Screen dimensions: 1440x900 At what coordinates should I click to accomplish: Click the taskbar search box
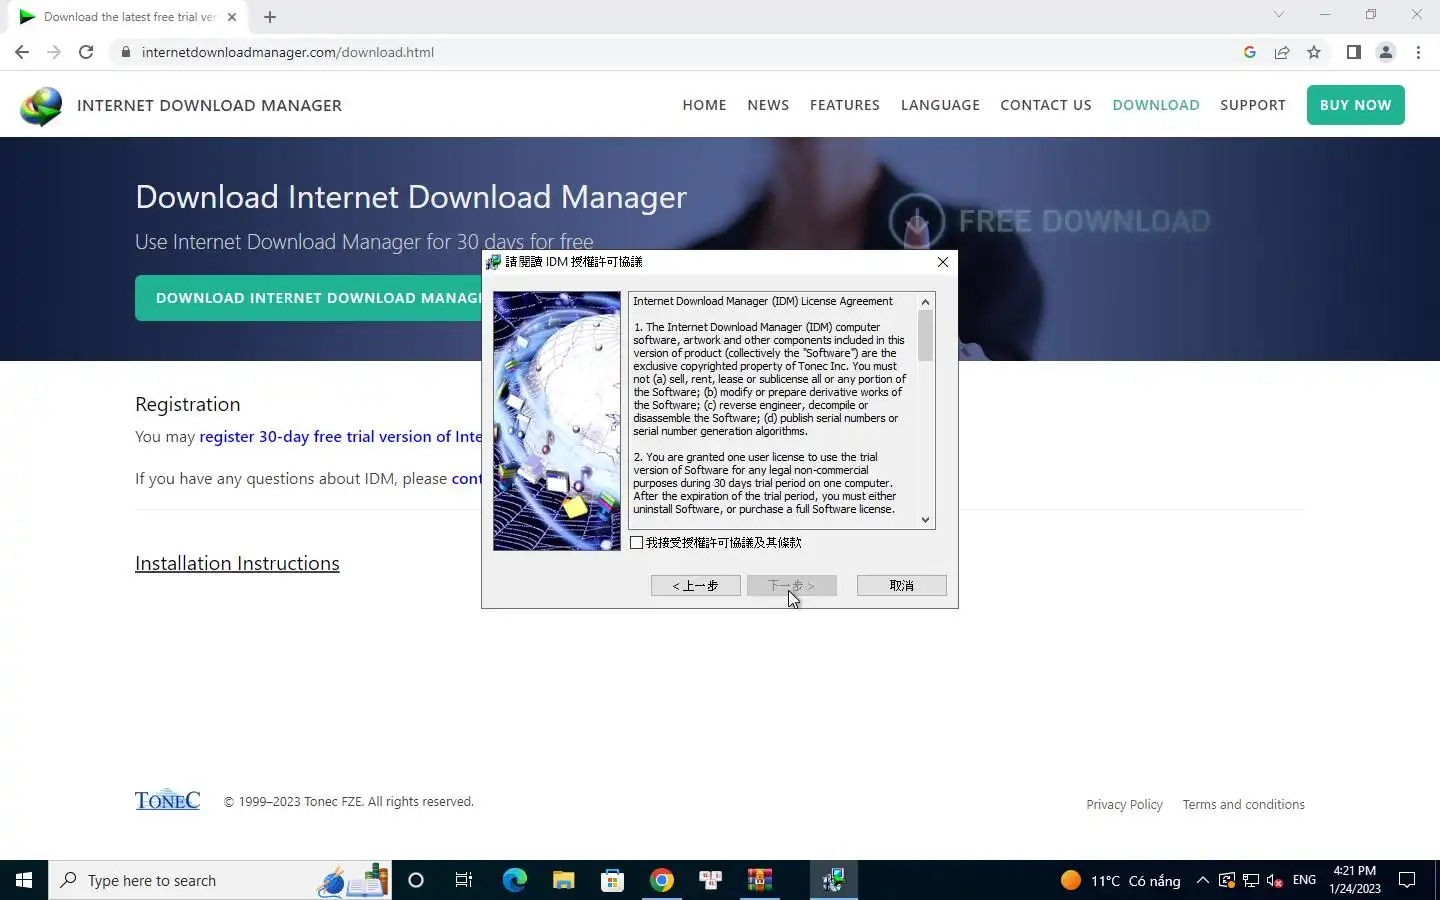coord(220,880)
